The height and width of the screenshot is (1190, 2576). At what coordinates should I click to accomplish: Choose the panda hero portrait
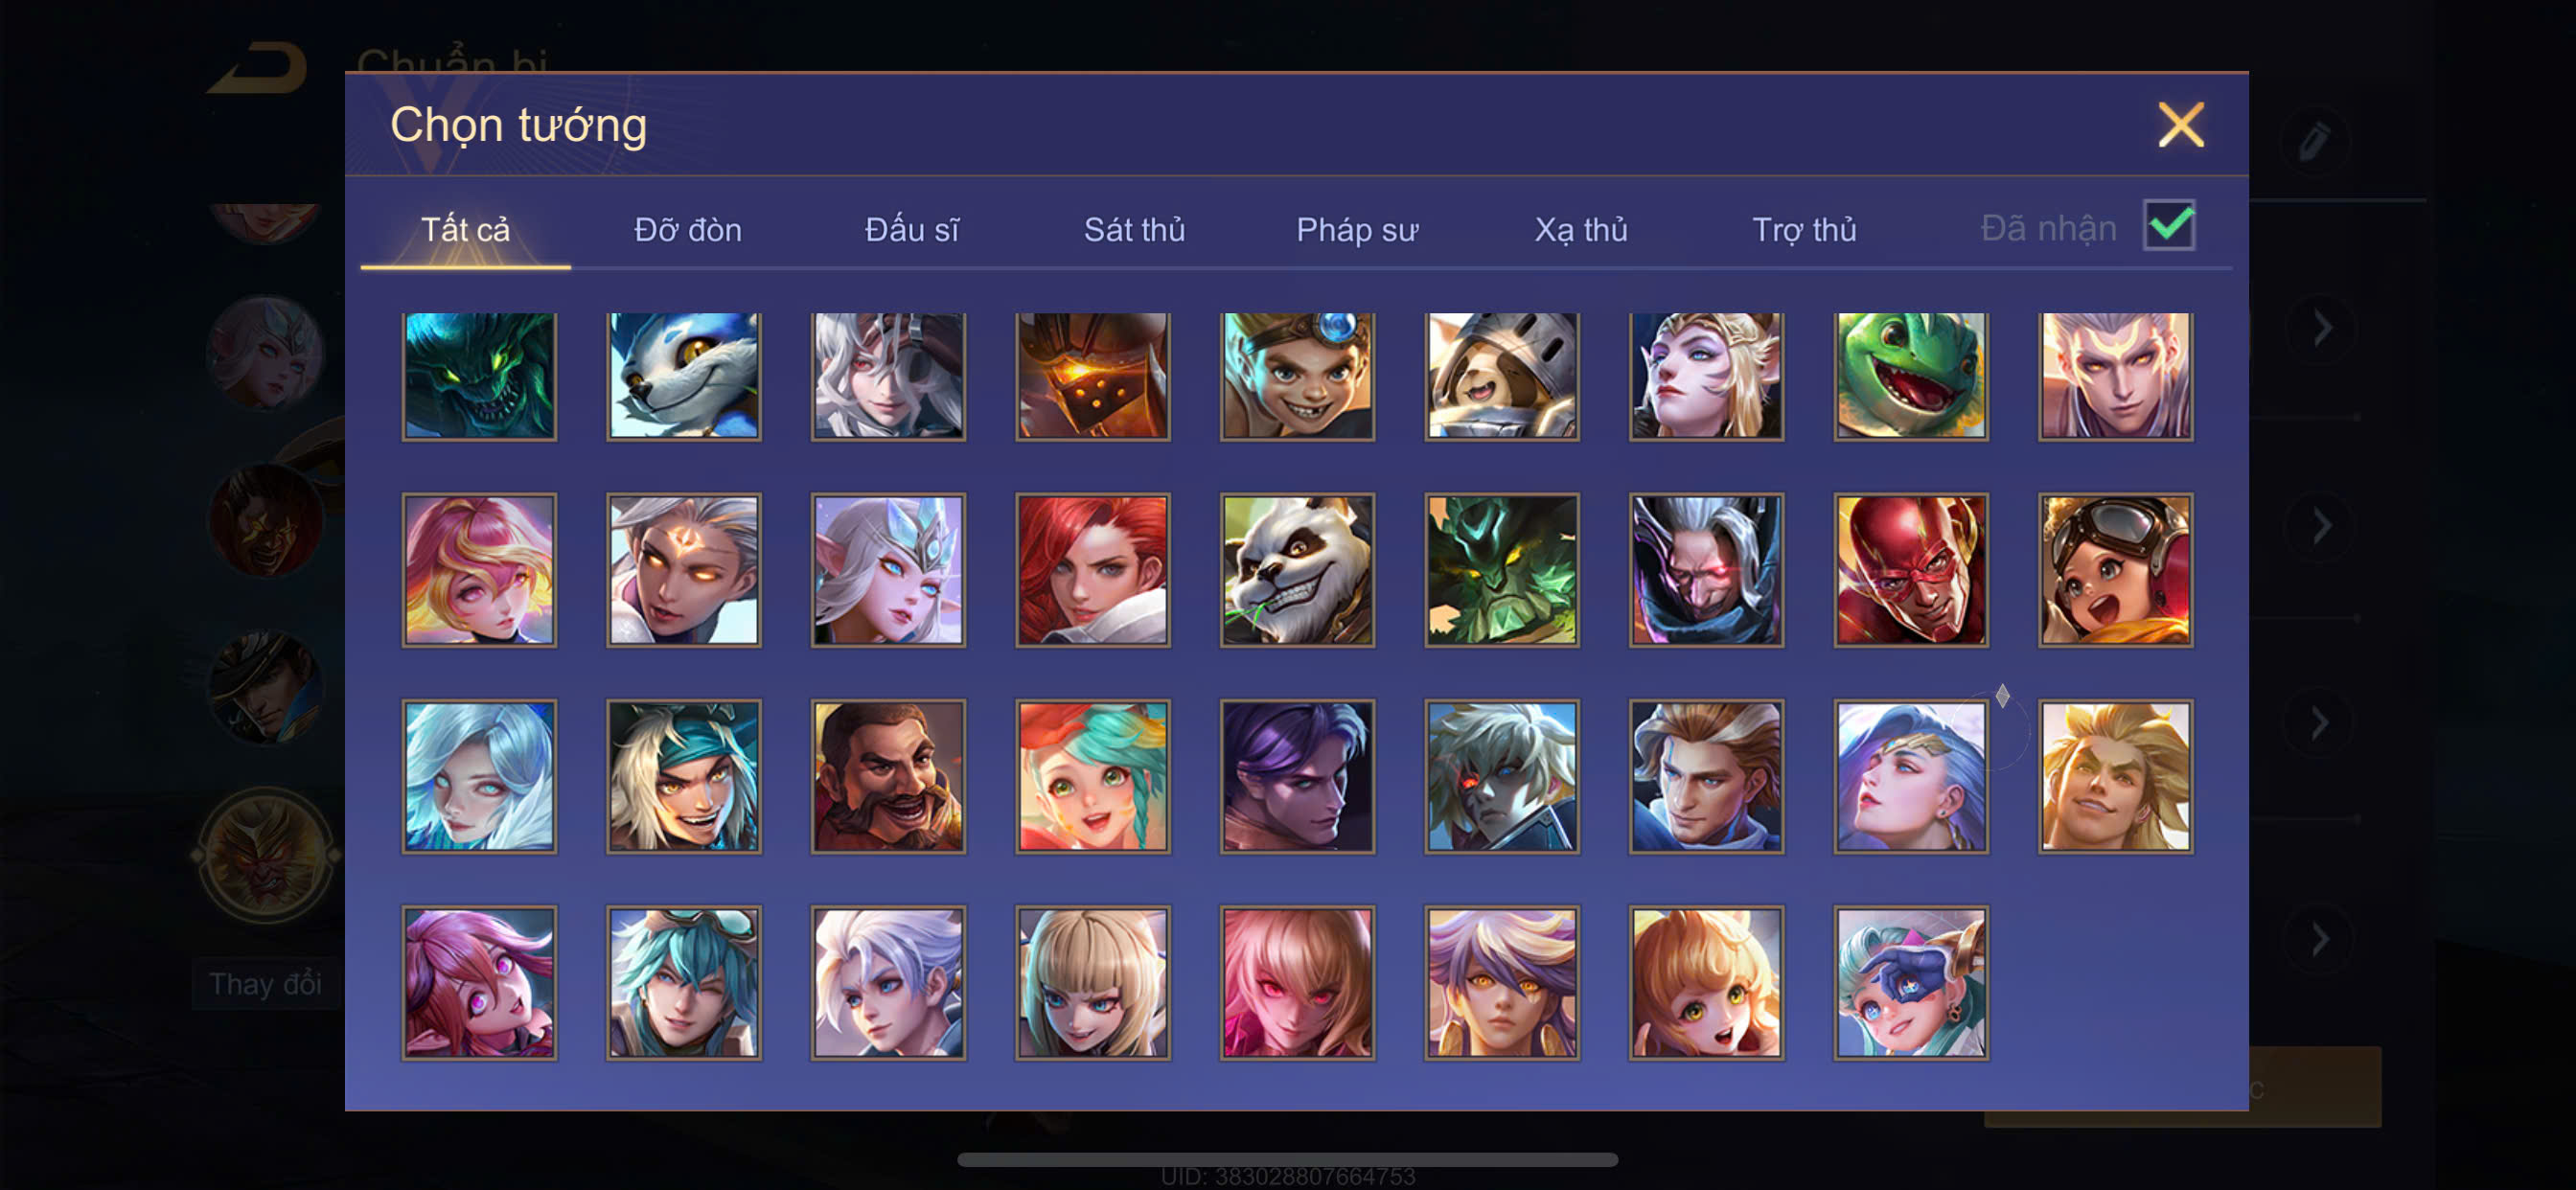pyautogui.click(x=1297, y=570)
